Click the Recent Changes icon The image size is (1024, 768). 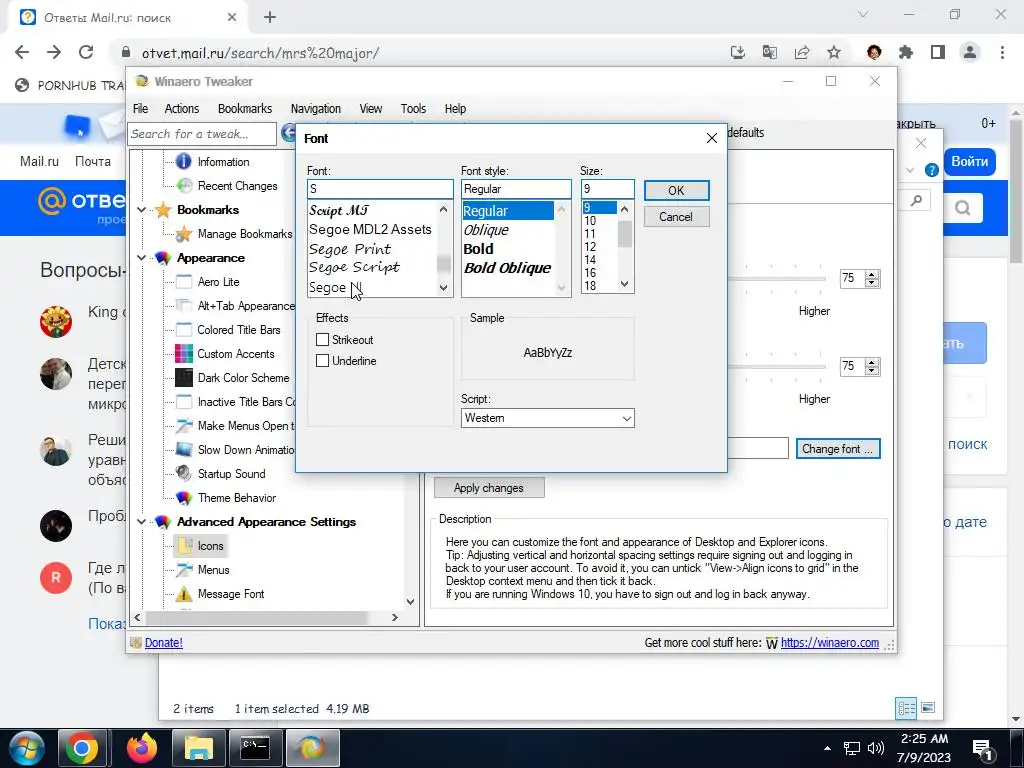[185, 185]
